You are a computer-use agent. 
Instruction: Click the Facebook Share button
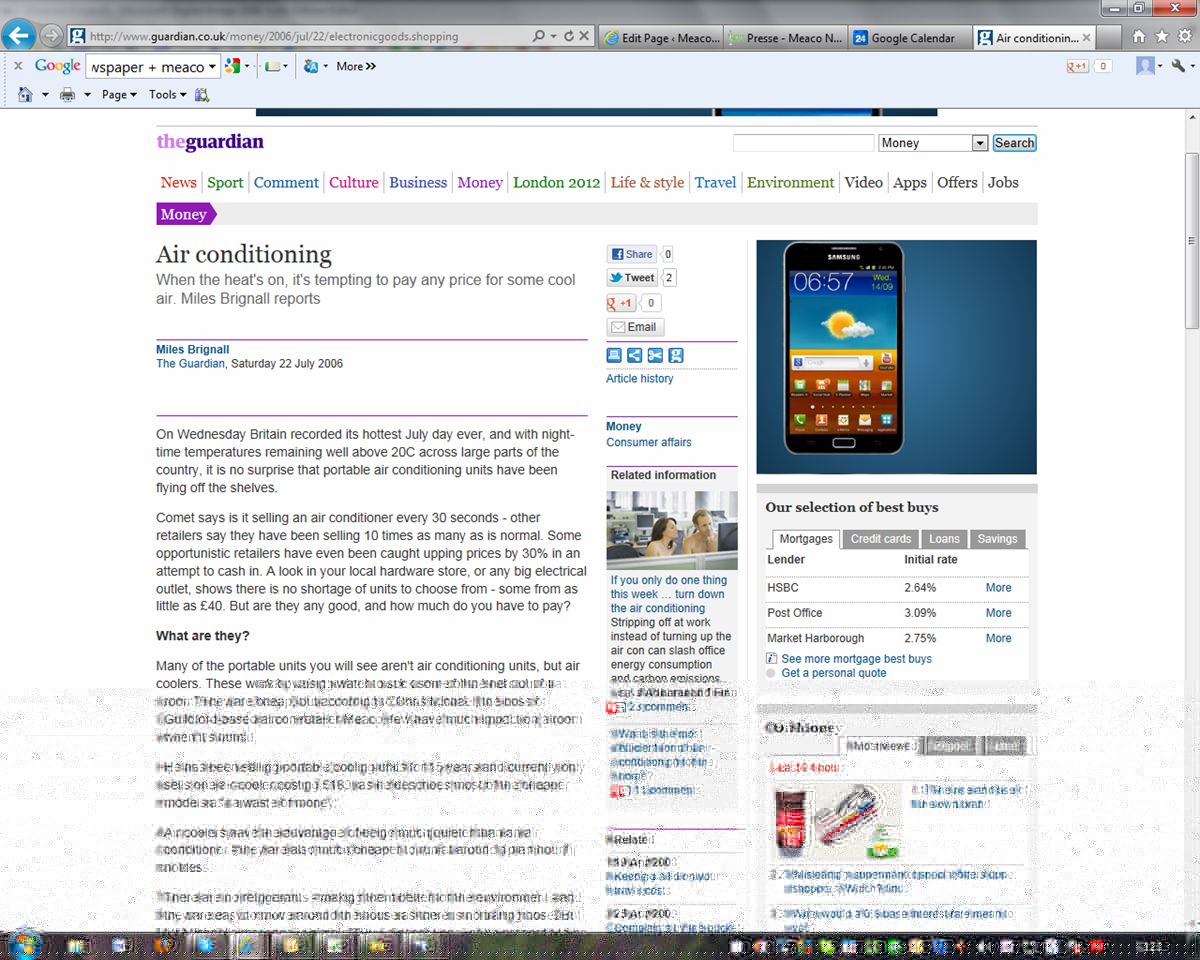click(x=631, y=254)
